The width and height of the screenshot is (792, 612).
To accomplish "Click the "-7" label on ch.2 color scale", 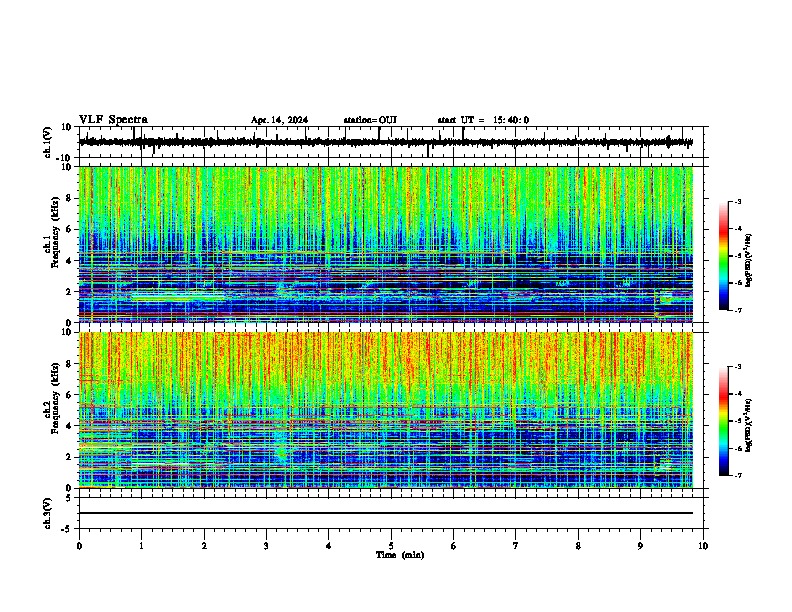I will pyautogui.click(x=737, y=476).
